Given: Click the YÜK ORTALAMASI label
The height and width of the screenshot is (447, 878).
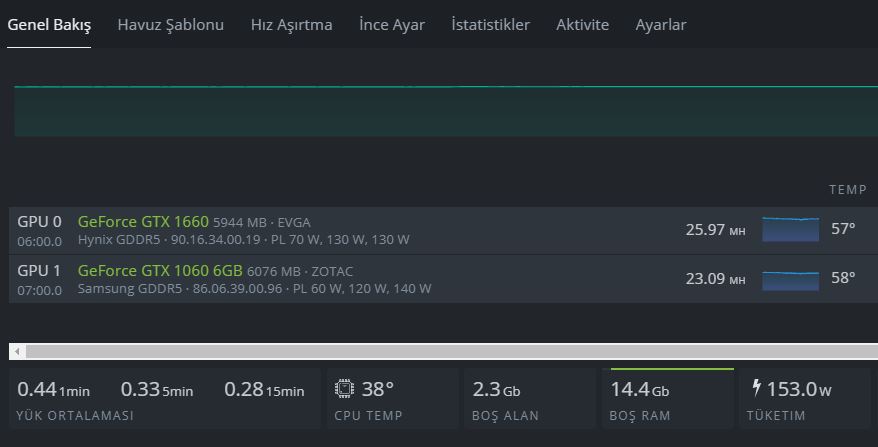Looking at the screenshot, I should point(75,416).
